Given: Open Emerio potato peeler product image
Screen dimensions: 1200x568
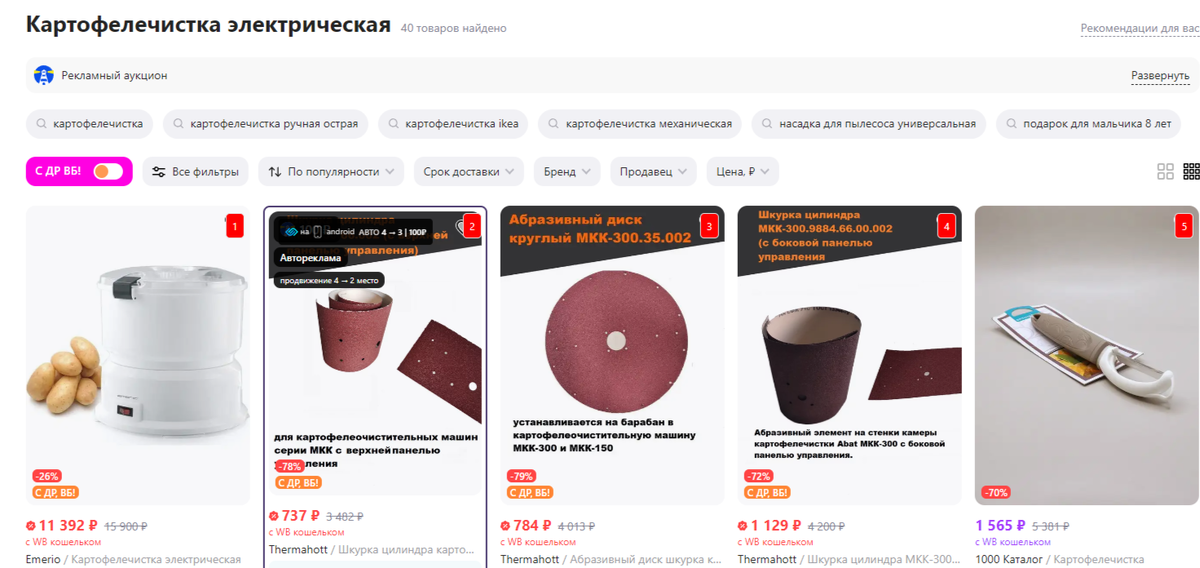Looking at the screenshot, I should [138, 355].
